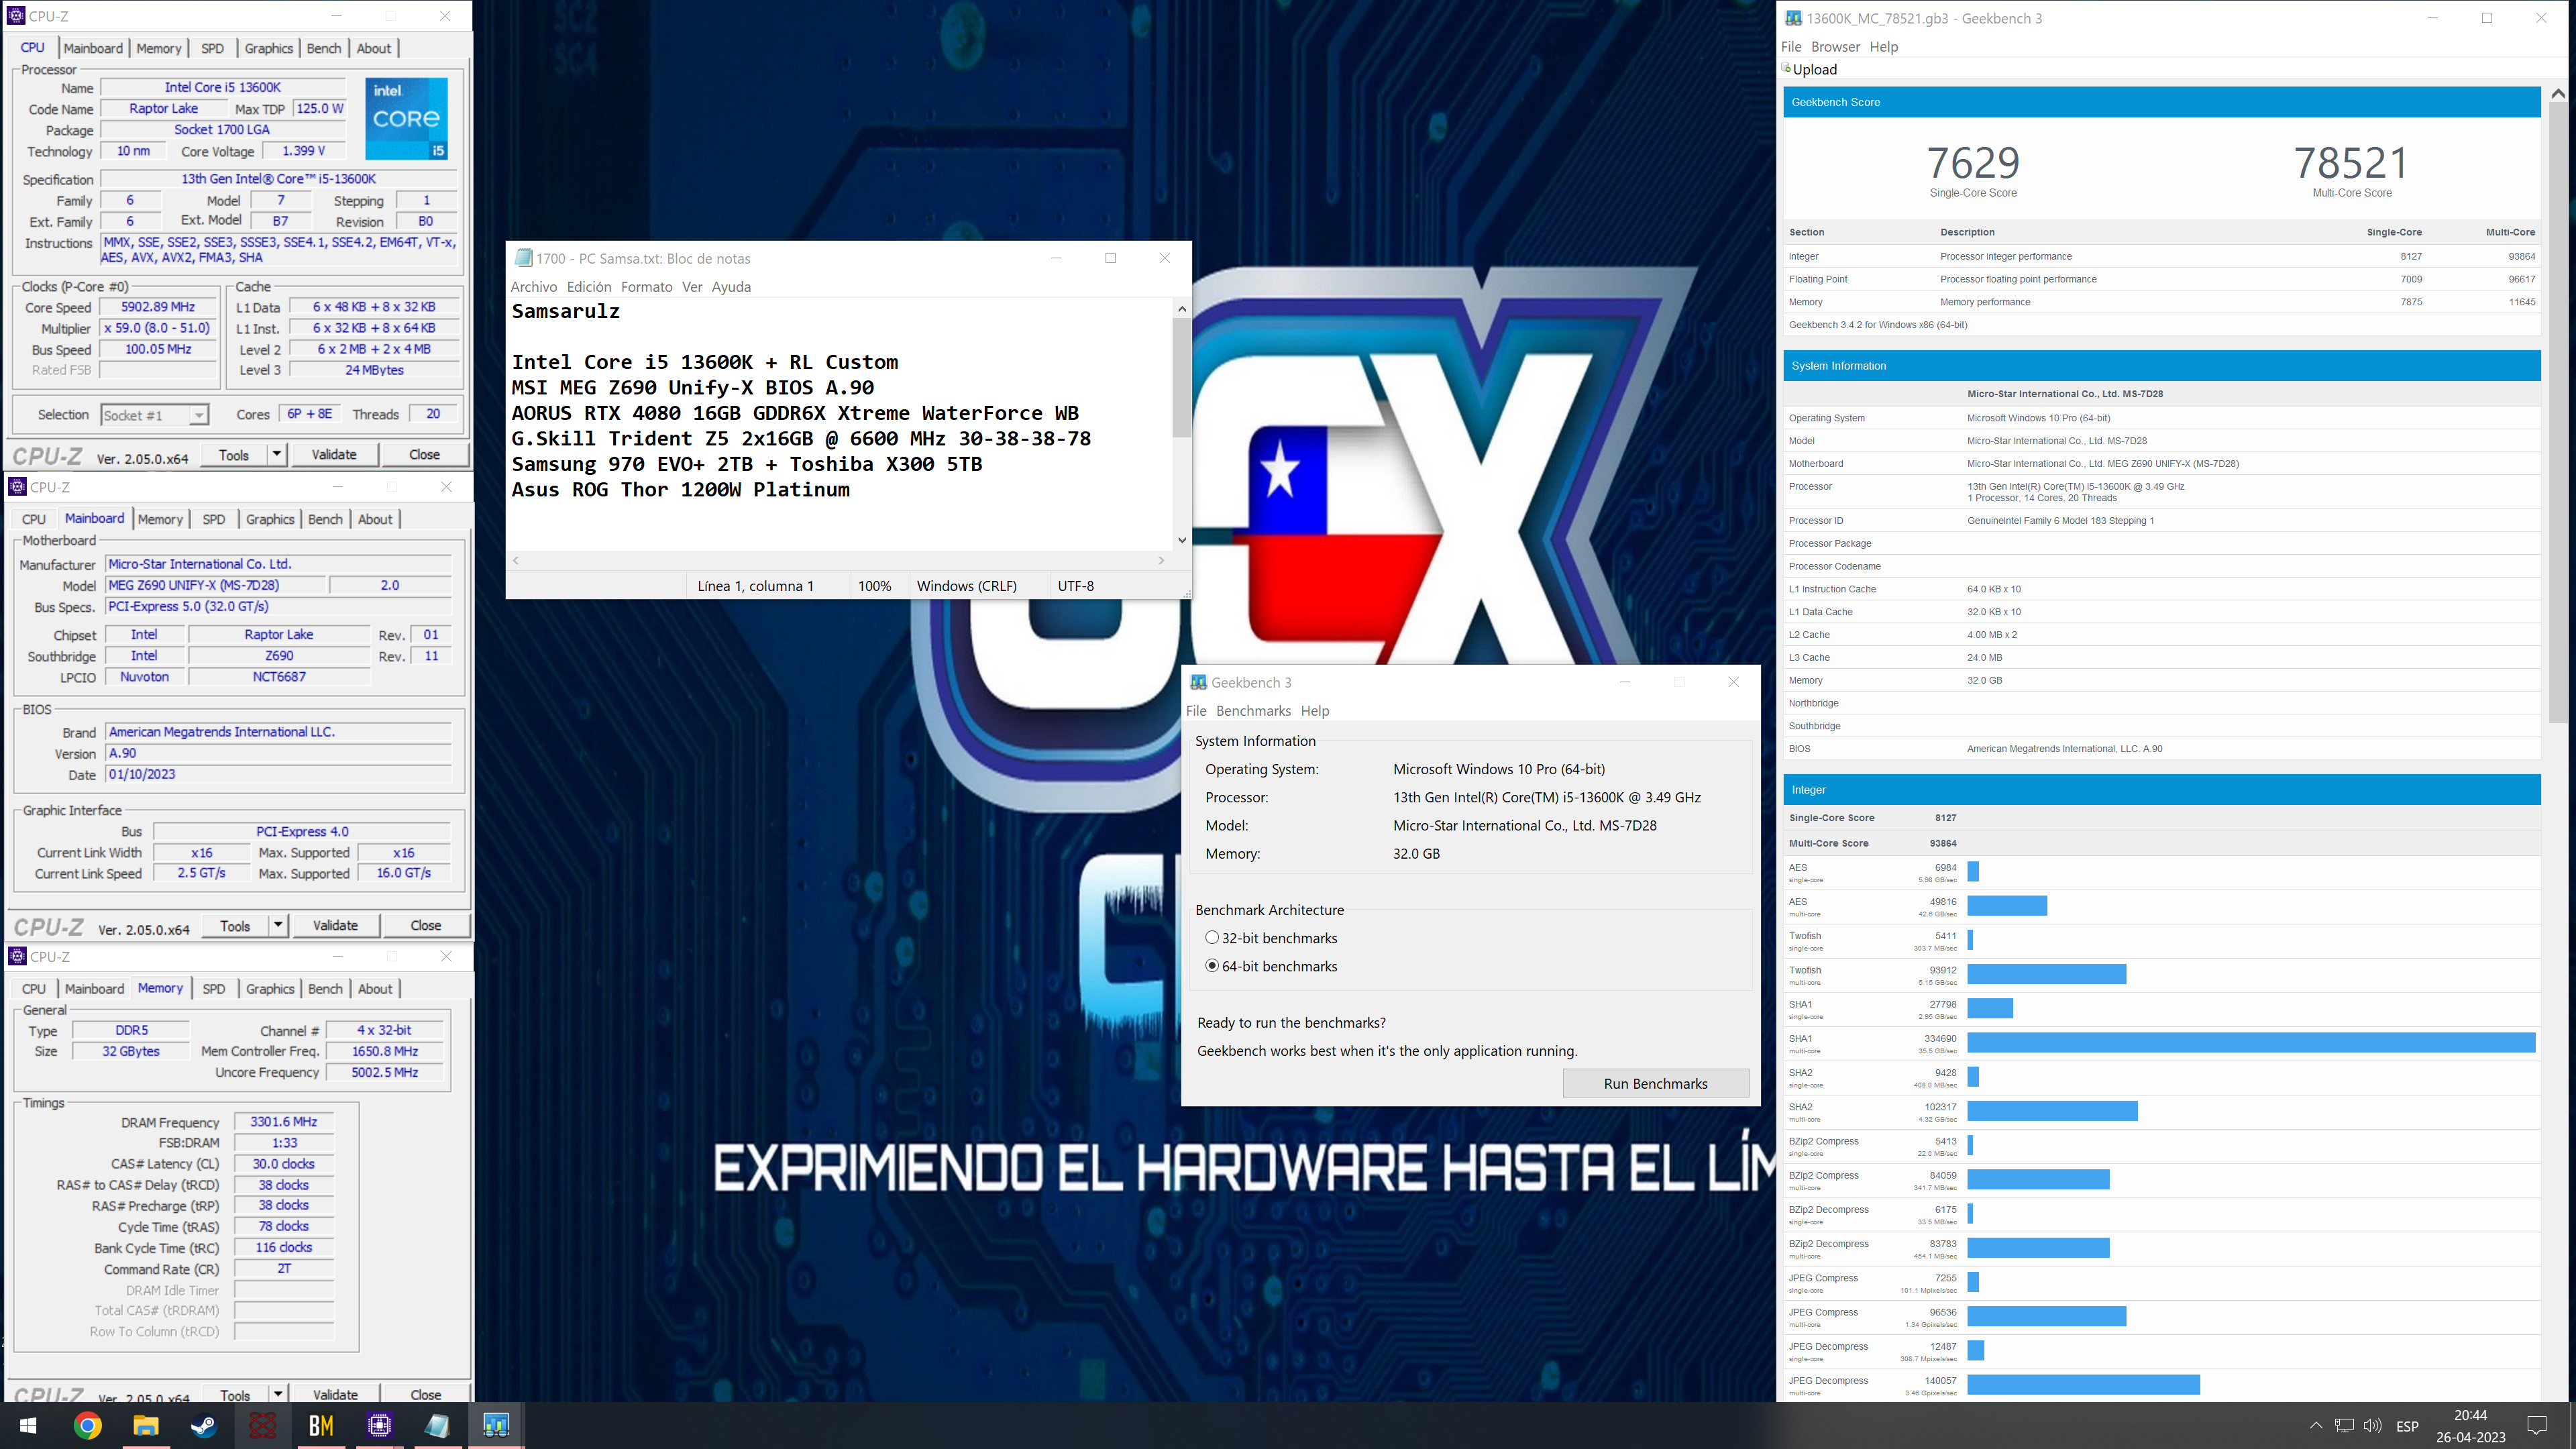The image size is (2576, 1449).
Task: Open Notepad's Archivo menu
Action: point(534,287)
